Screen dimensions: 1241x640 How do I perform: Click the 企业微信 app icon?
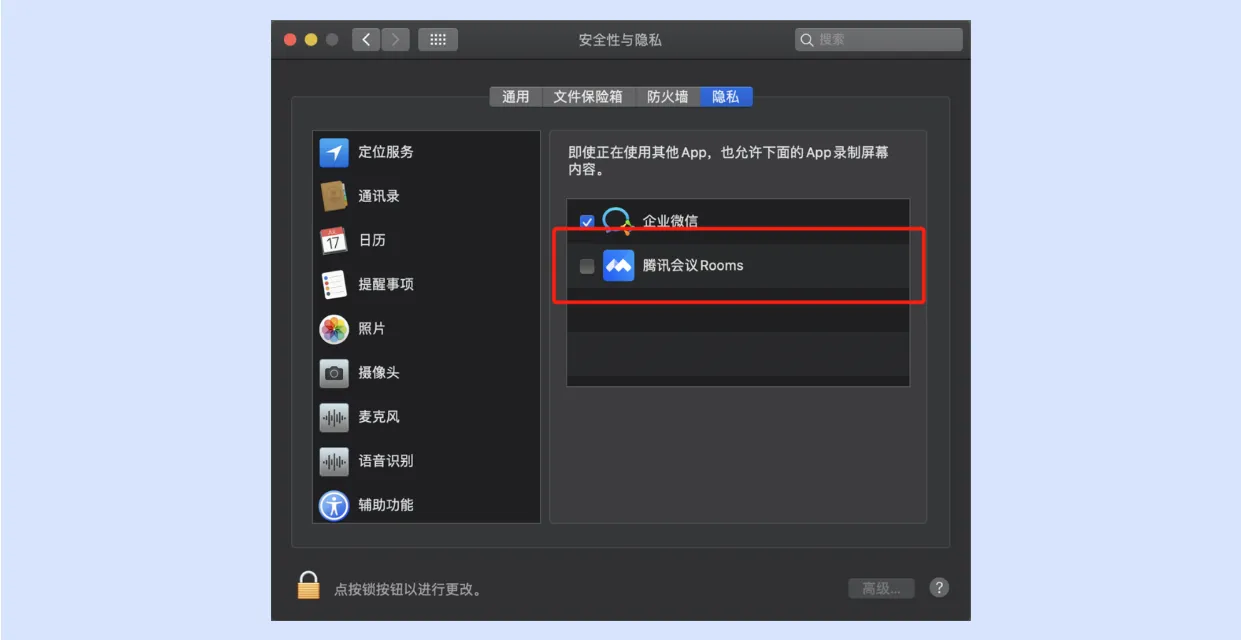point(618,221)
